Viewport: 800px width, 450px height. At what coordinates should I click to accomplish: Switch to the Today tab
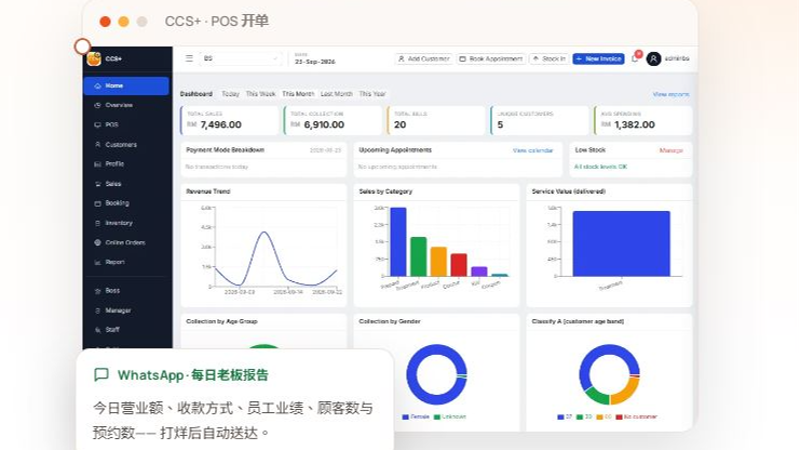tap(230, 94)
